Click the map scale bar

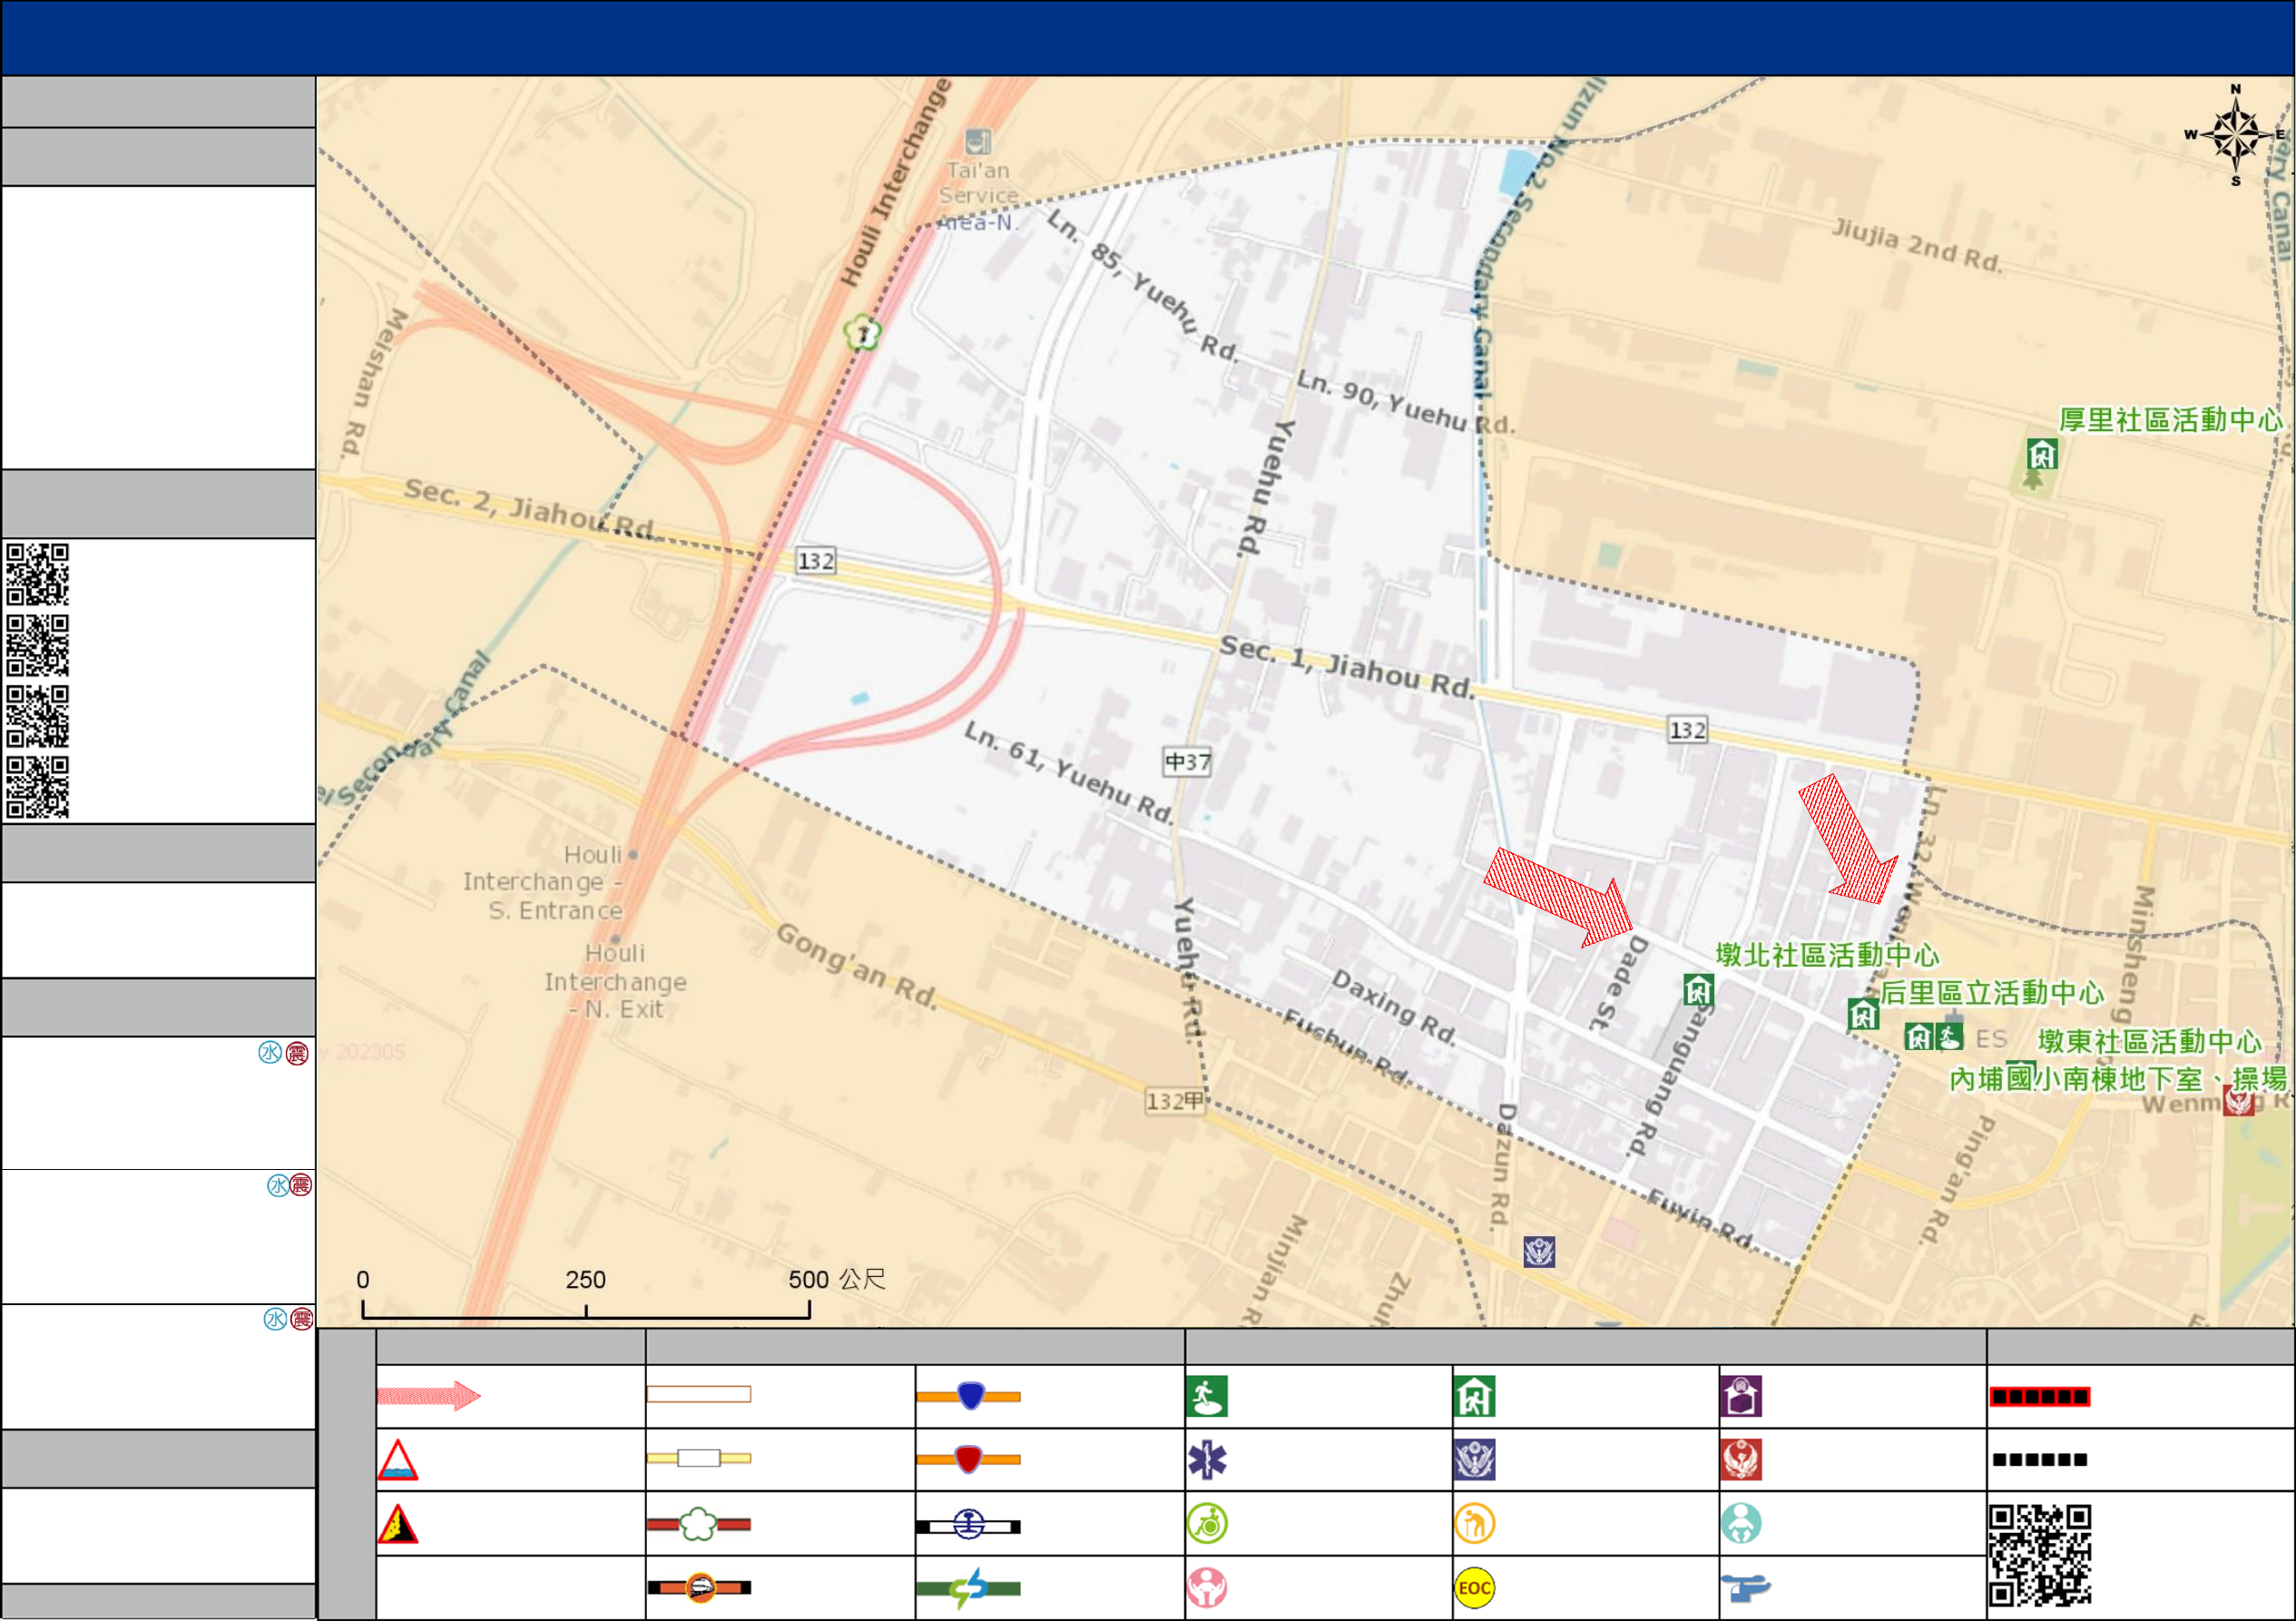pos(586,1308)
